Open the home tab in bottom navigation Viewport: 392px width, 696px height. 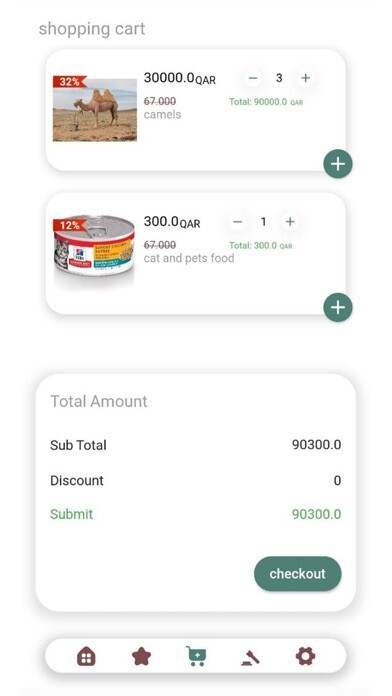pyautogui.click(x=87, y=656)
